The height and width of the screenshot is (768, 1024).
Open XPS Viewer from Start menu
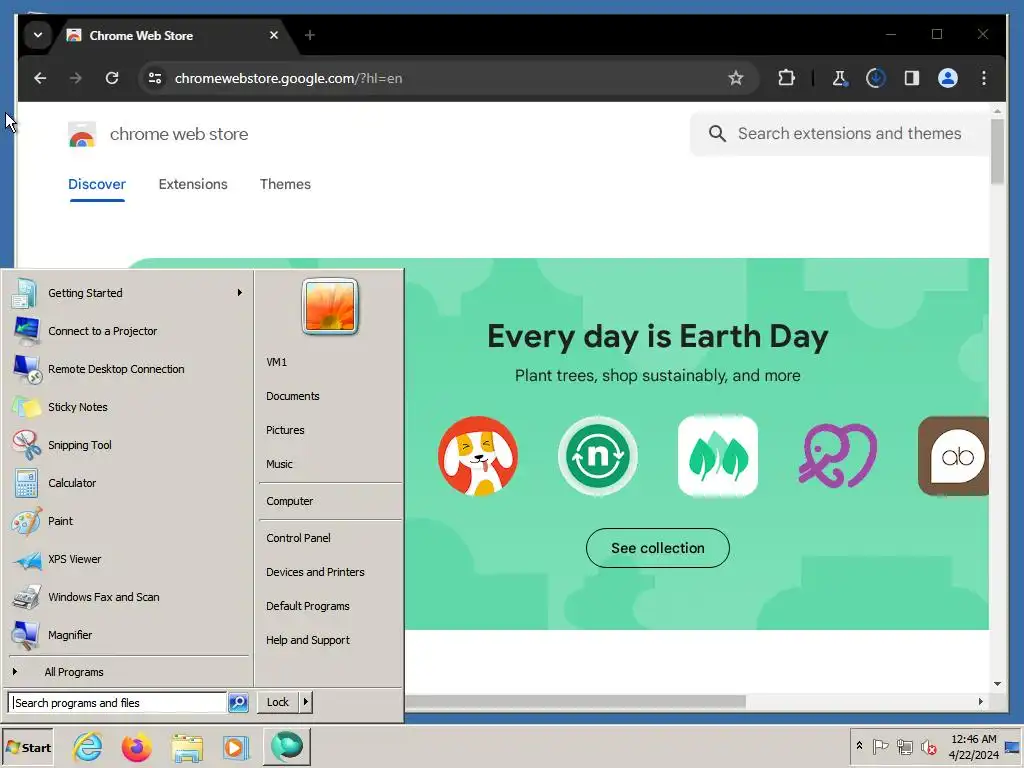[127, 559]
